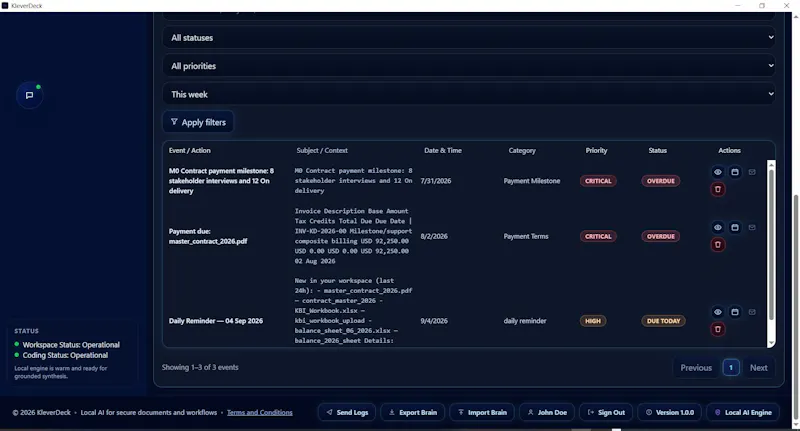800x431 pixels.
Task: Click the Version 1.0.0 button
Action: coord(669,412)
